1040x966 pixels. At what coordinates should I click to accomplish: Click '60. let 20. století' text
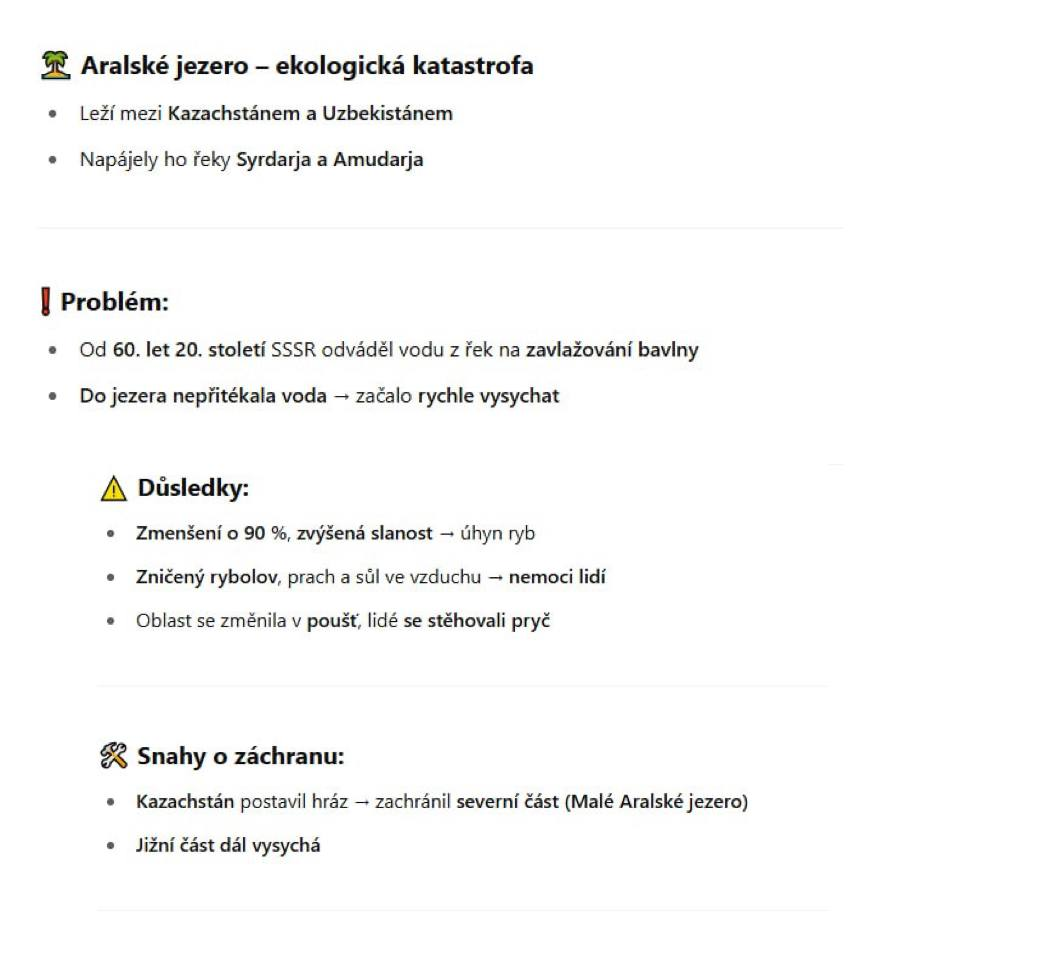point(189,350)
